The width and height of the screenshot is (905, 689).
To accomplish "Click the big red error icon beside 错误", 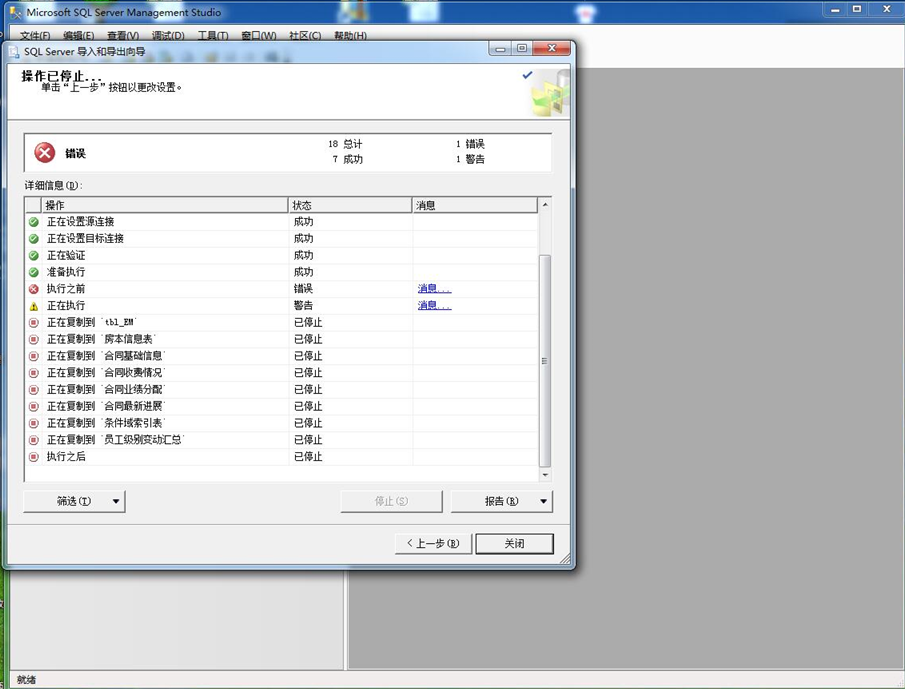I will [x=44, y=153].
